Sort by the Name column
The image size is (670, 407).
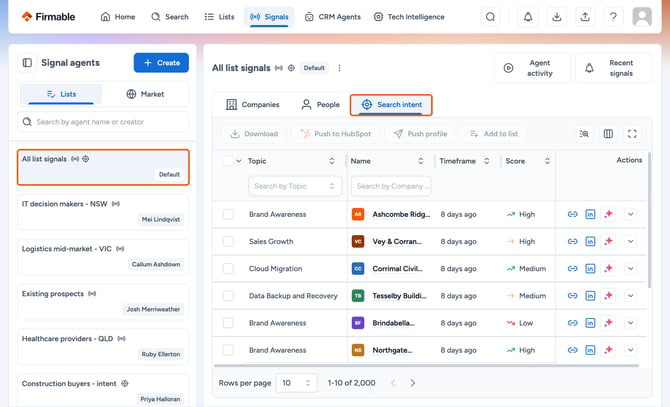420,161
